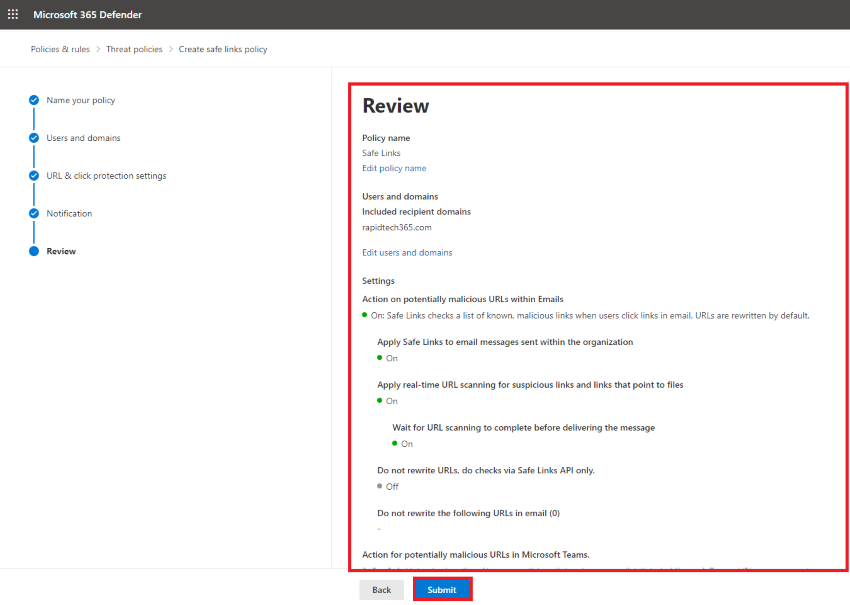The height and width of the screenshot is (605, 850).
Task: Click the Back button
Action: coord(382,590)
